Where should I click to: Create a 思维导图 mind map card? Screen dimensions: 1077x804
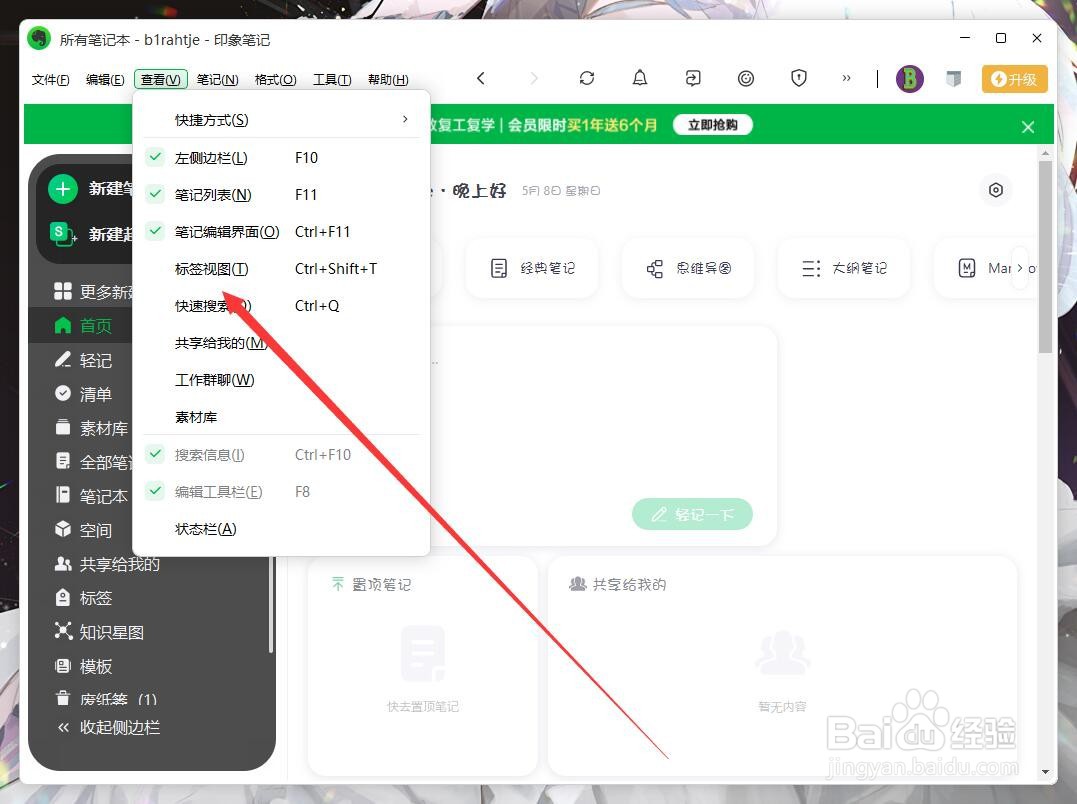tap(688, 268)
